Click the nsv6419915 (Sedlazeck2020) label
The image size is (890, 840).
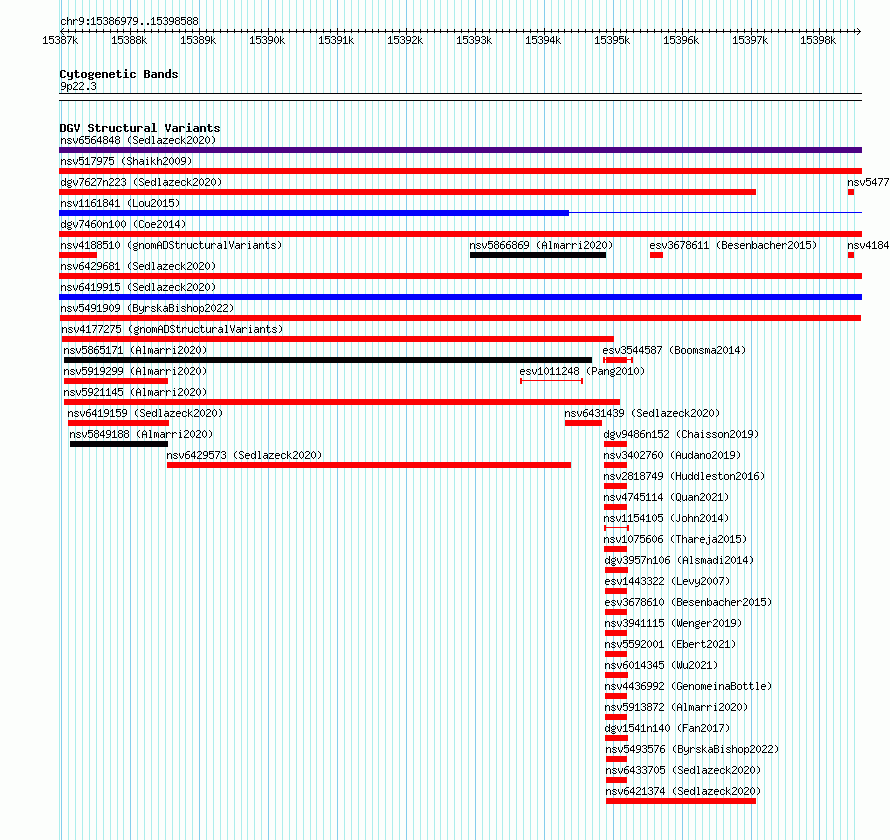[x=138, y=287]
